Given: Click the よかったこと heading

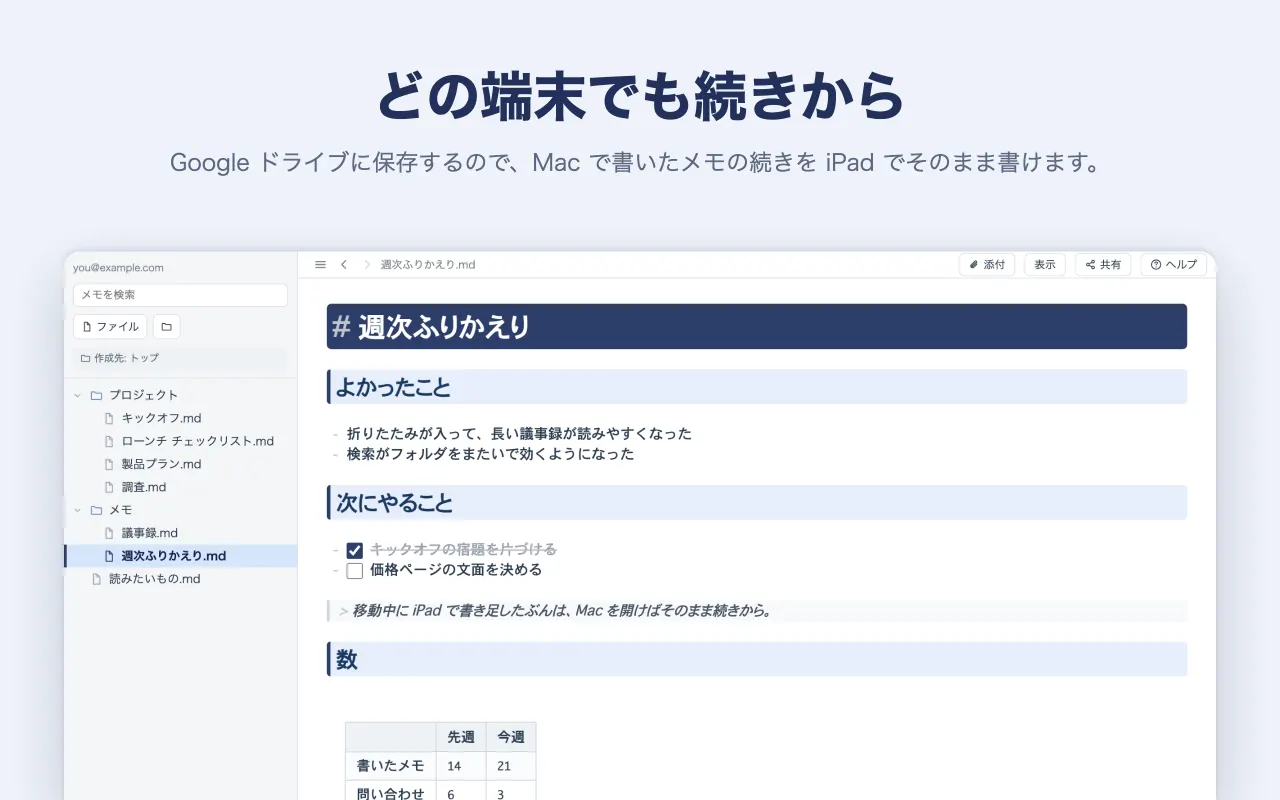Looking at the screenshot, I should pyautogui.click(x=757, y=387).
